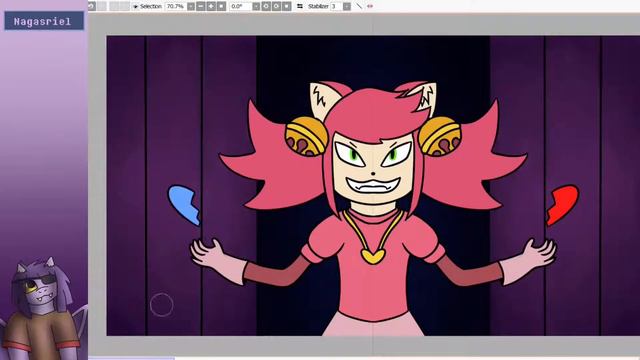Rotate canvas clockwise button
Screen dimensions: 640x360
[276, 7]
